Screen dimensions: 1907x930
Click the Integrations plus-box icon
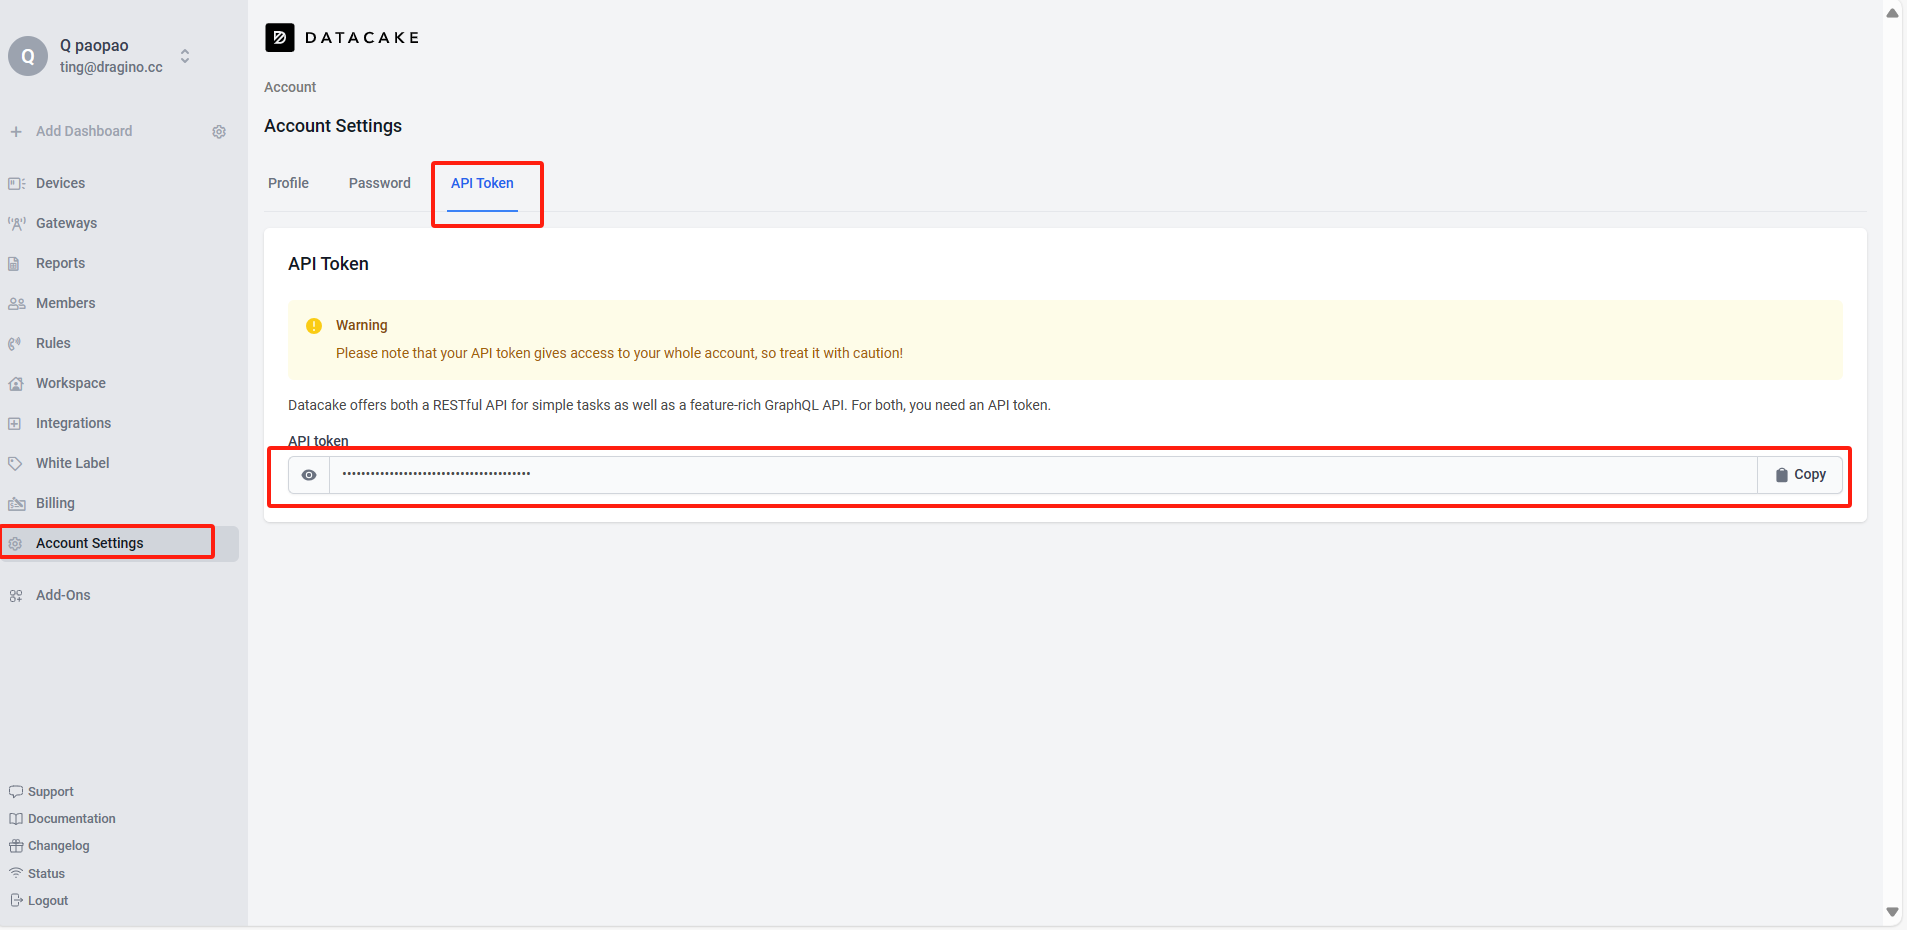click(x=15, y=423)
